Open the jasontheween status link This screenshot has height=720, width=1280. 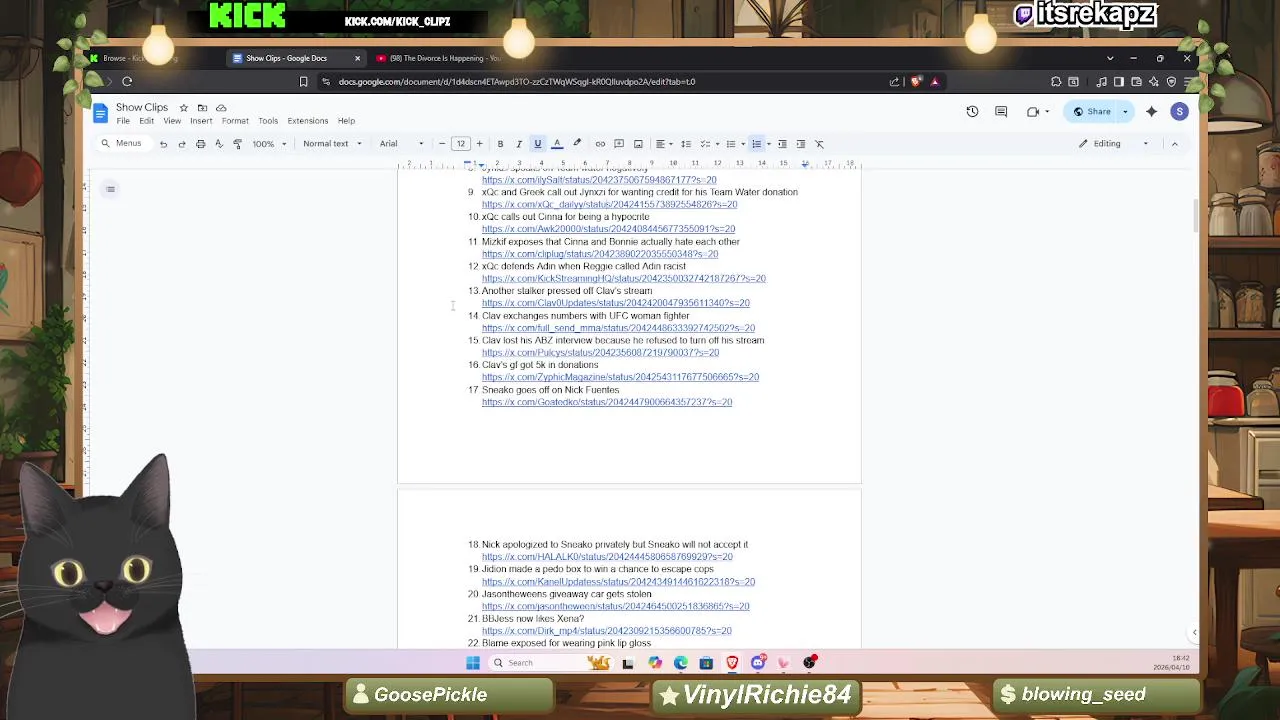click(x=615, y=606)
